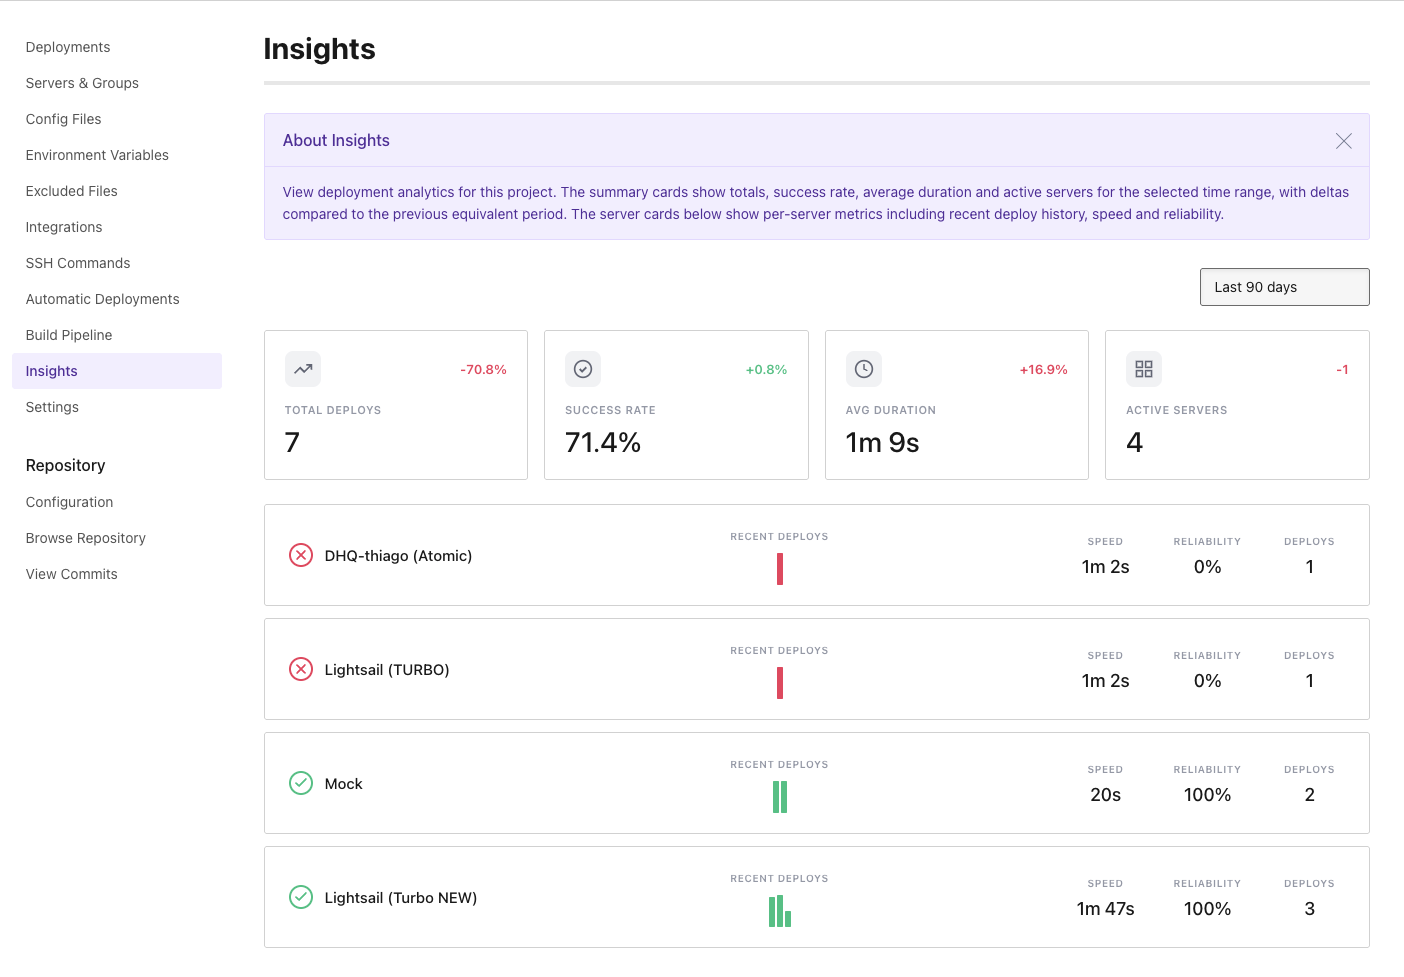1404x977 pixels.
Task: Open the Last 90 days time range selector
Action: [x=1284, y=287]
